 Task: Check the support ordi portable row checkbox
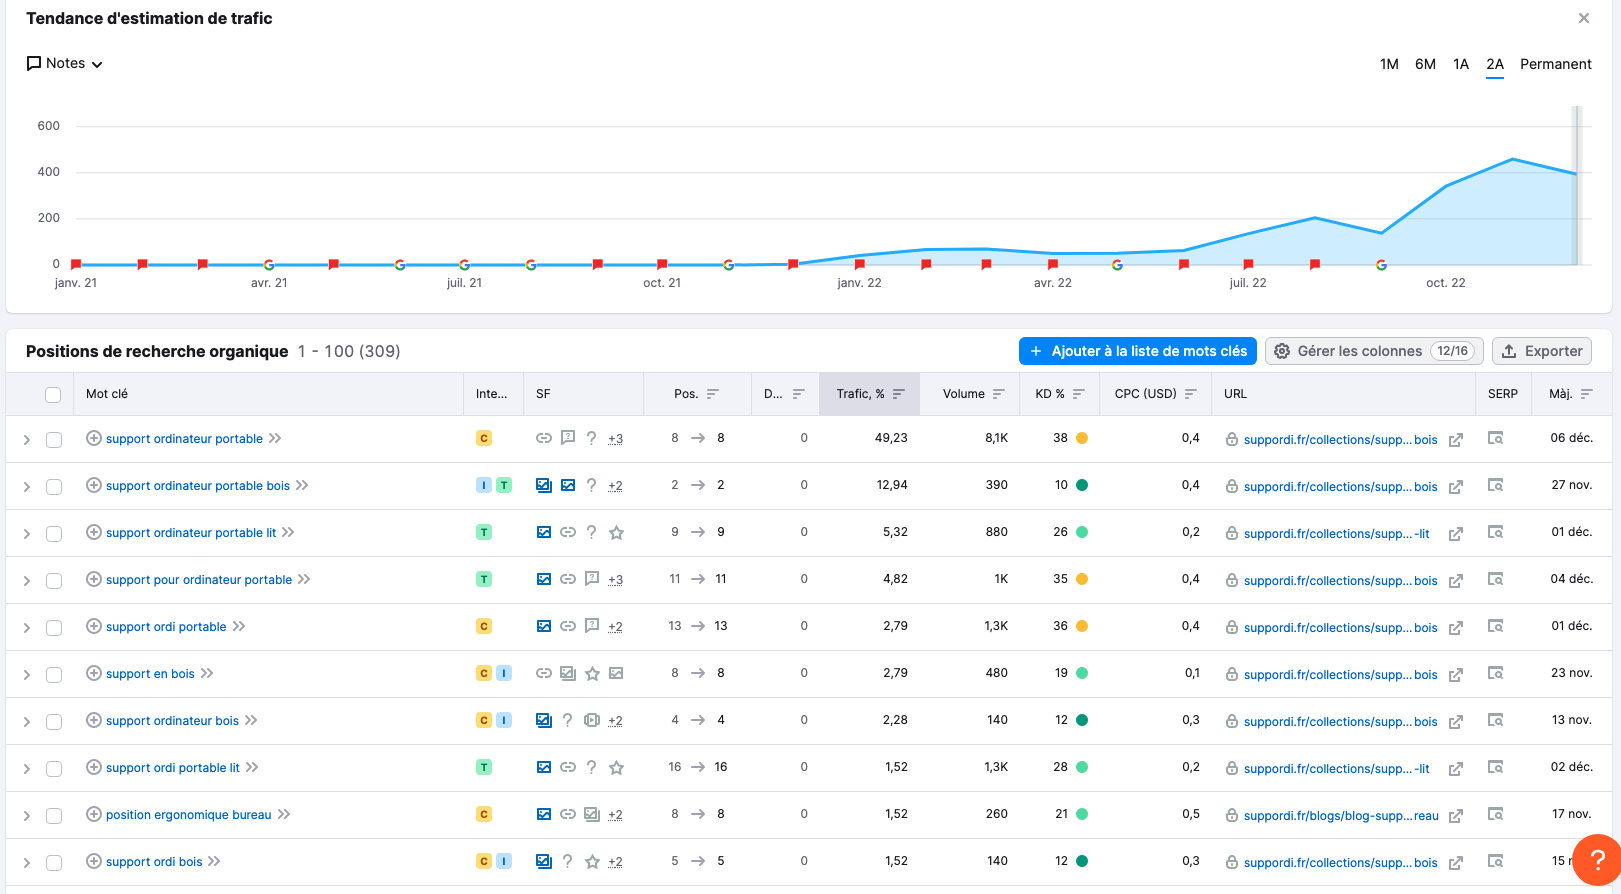click(54, 628)
